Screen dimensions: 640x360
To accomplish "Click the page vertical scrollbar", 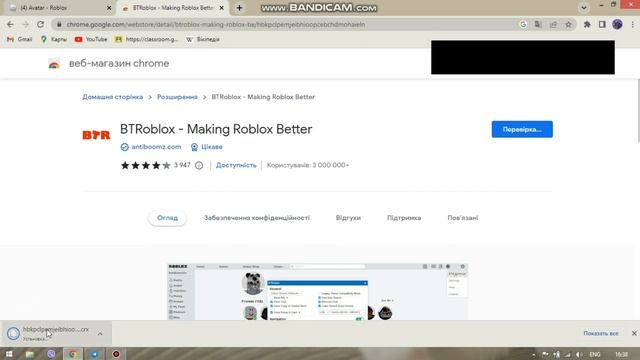I will tap(637, 110).
